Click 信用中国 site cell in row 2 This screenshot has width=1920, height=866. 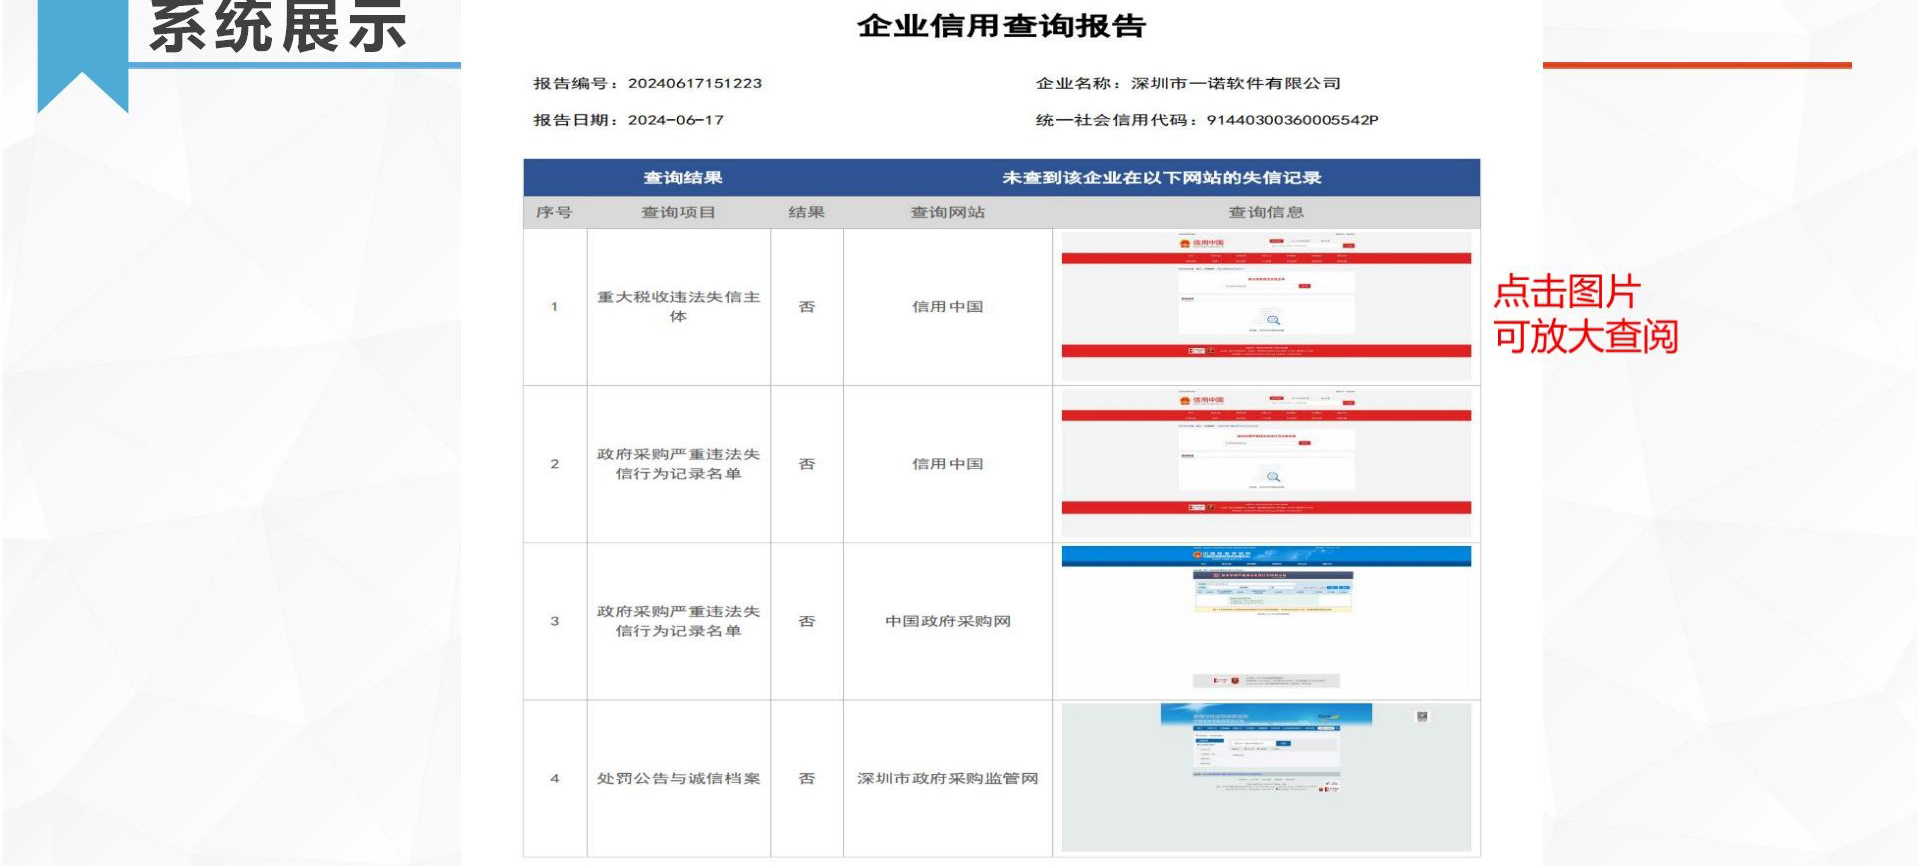coord(948,464)
